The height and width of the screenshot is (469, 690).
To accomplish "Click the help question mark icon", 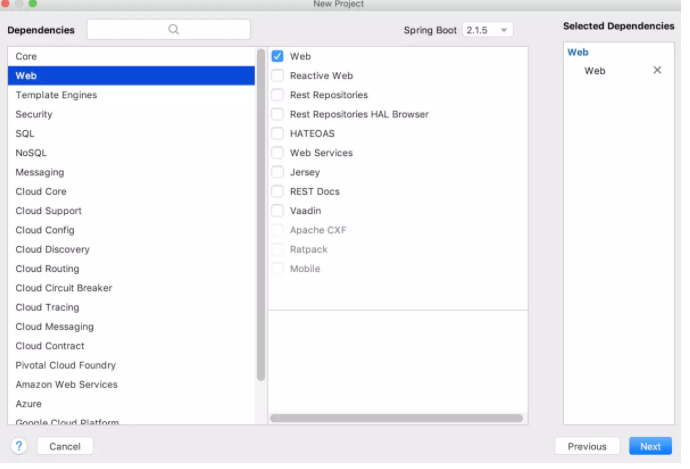I will tap(19, 446).
